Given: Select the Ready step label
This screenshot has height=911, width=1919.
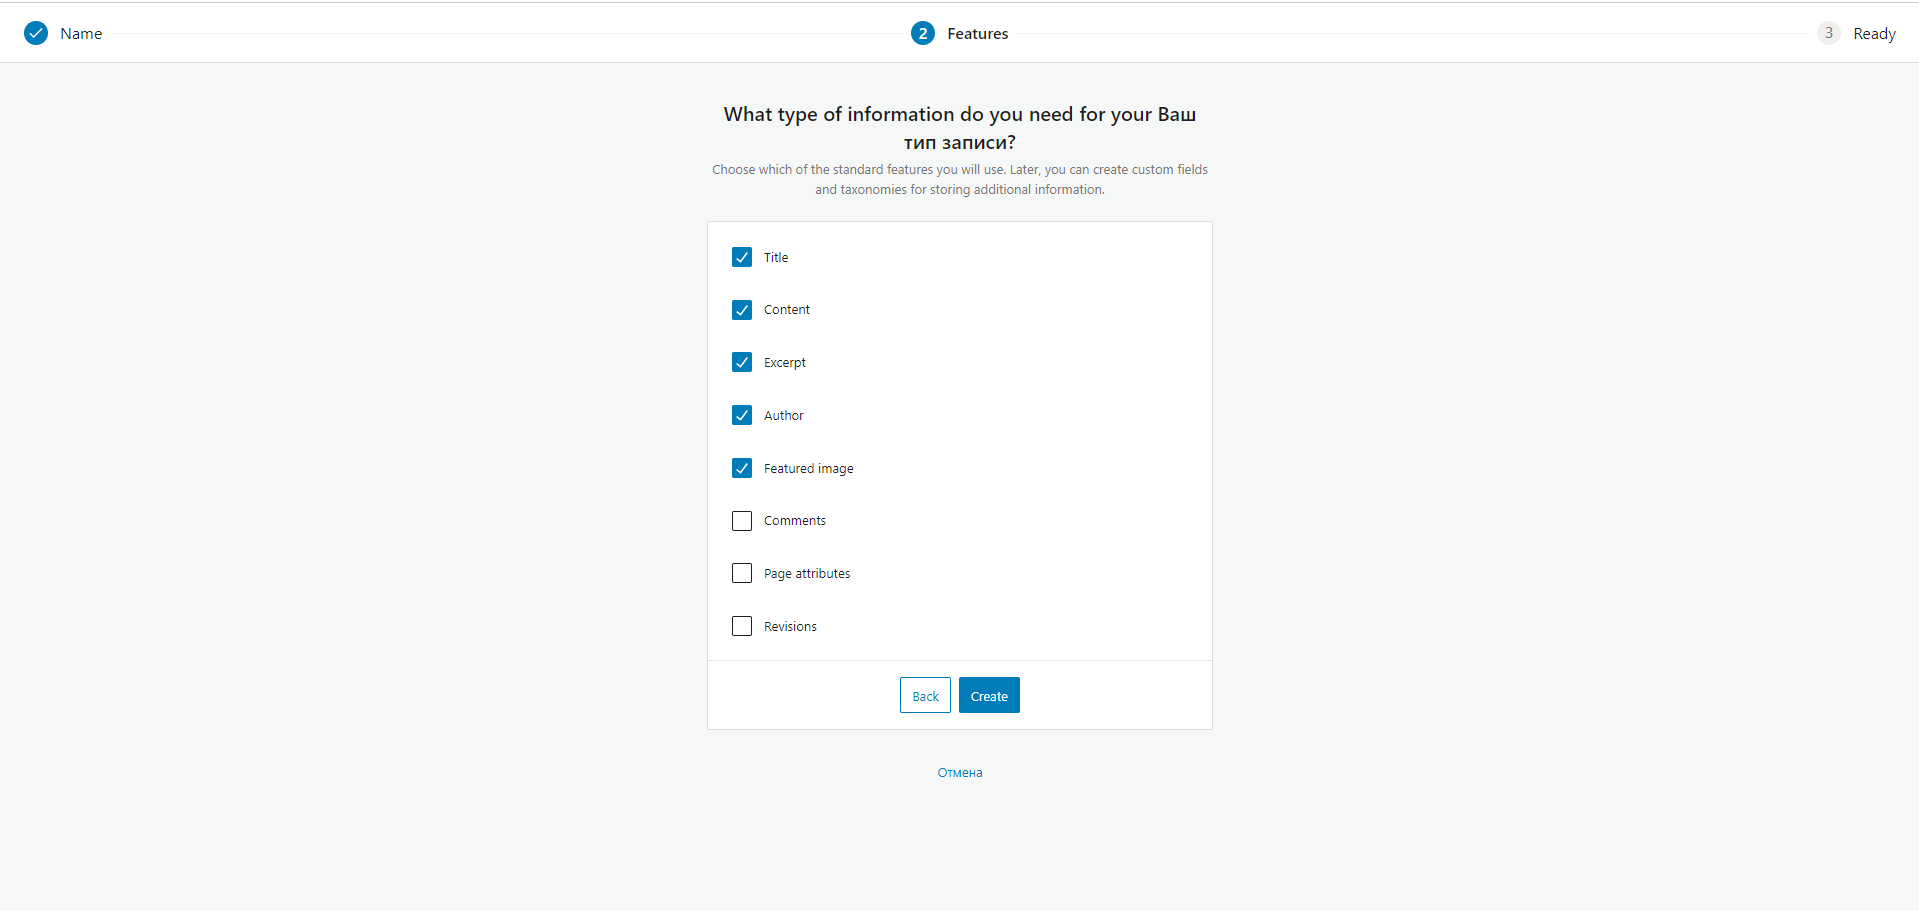Looking at the screenshot, I should click(x=1874, y=33).
